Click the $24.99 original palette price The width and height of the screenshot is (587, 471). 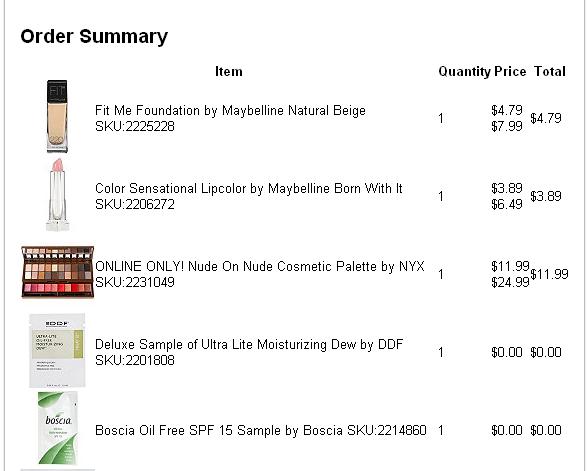click(x=510, y=282)
